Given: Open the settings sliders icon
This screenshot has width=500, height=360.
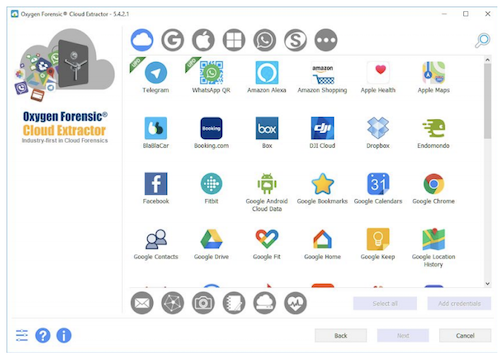Looking at the screenshot, I should coord(22,335).
